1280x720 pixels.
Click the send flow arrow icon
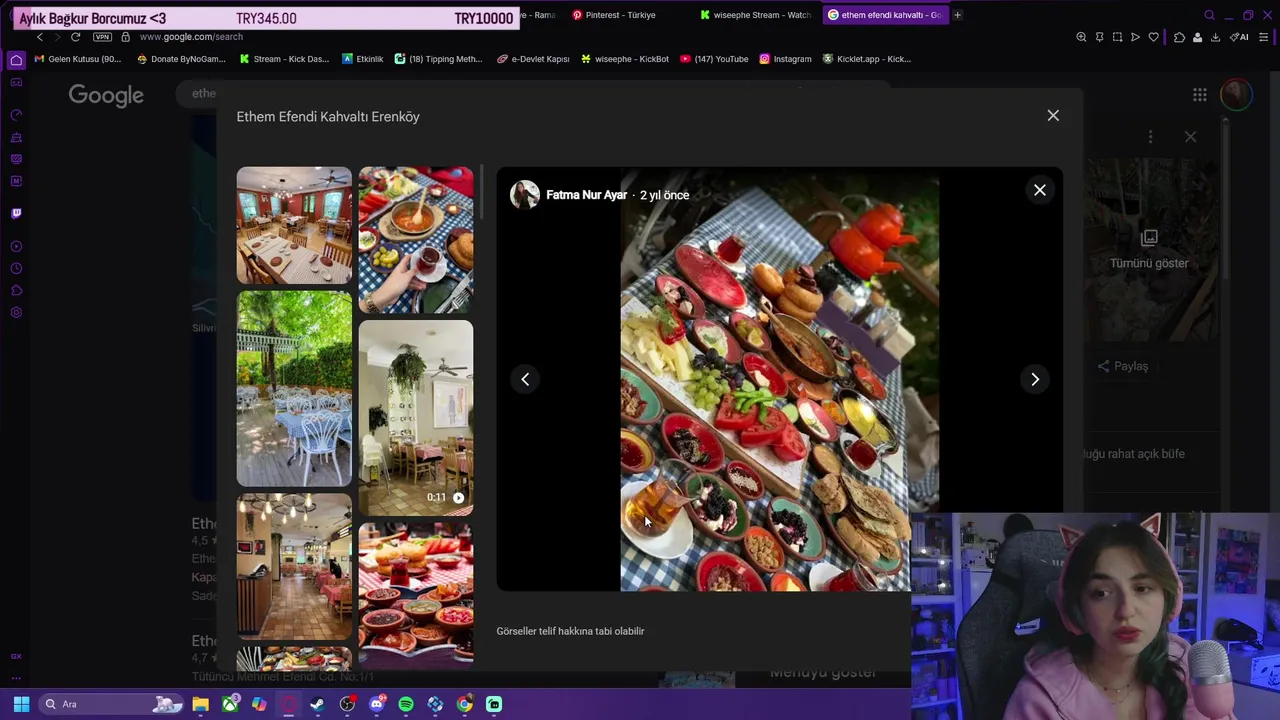click(1135, 37)
